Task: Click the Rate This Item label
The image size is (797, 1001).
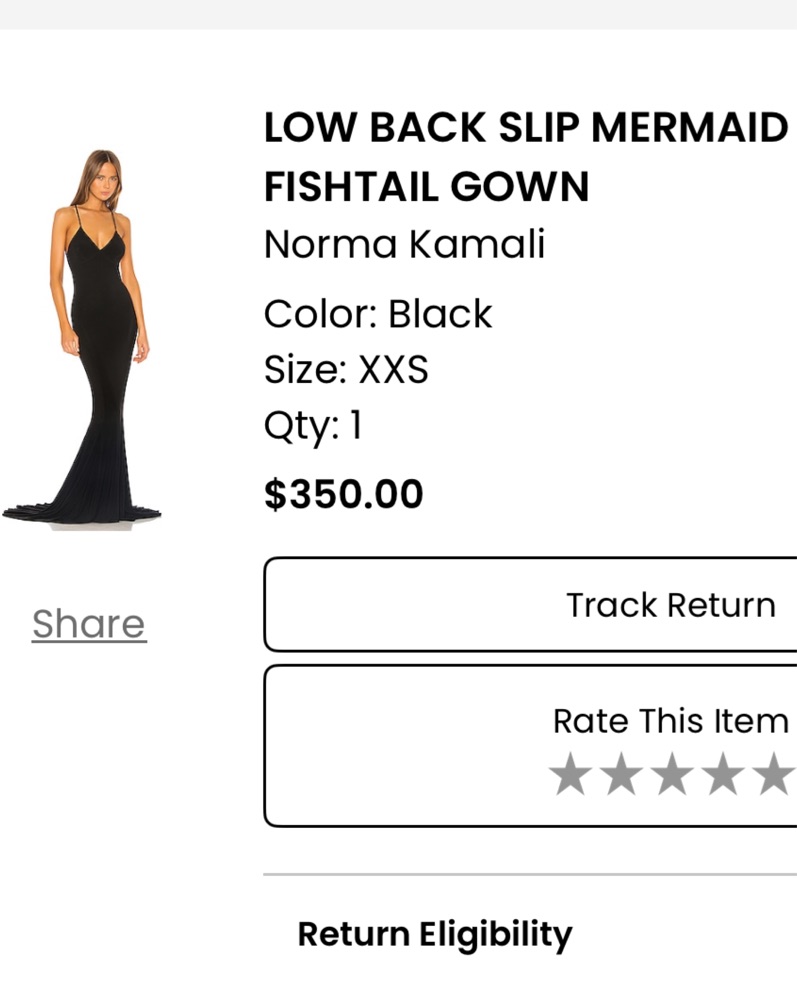Action: (x=670, y=720)
